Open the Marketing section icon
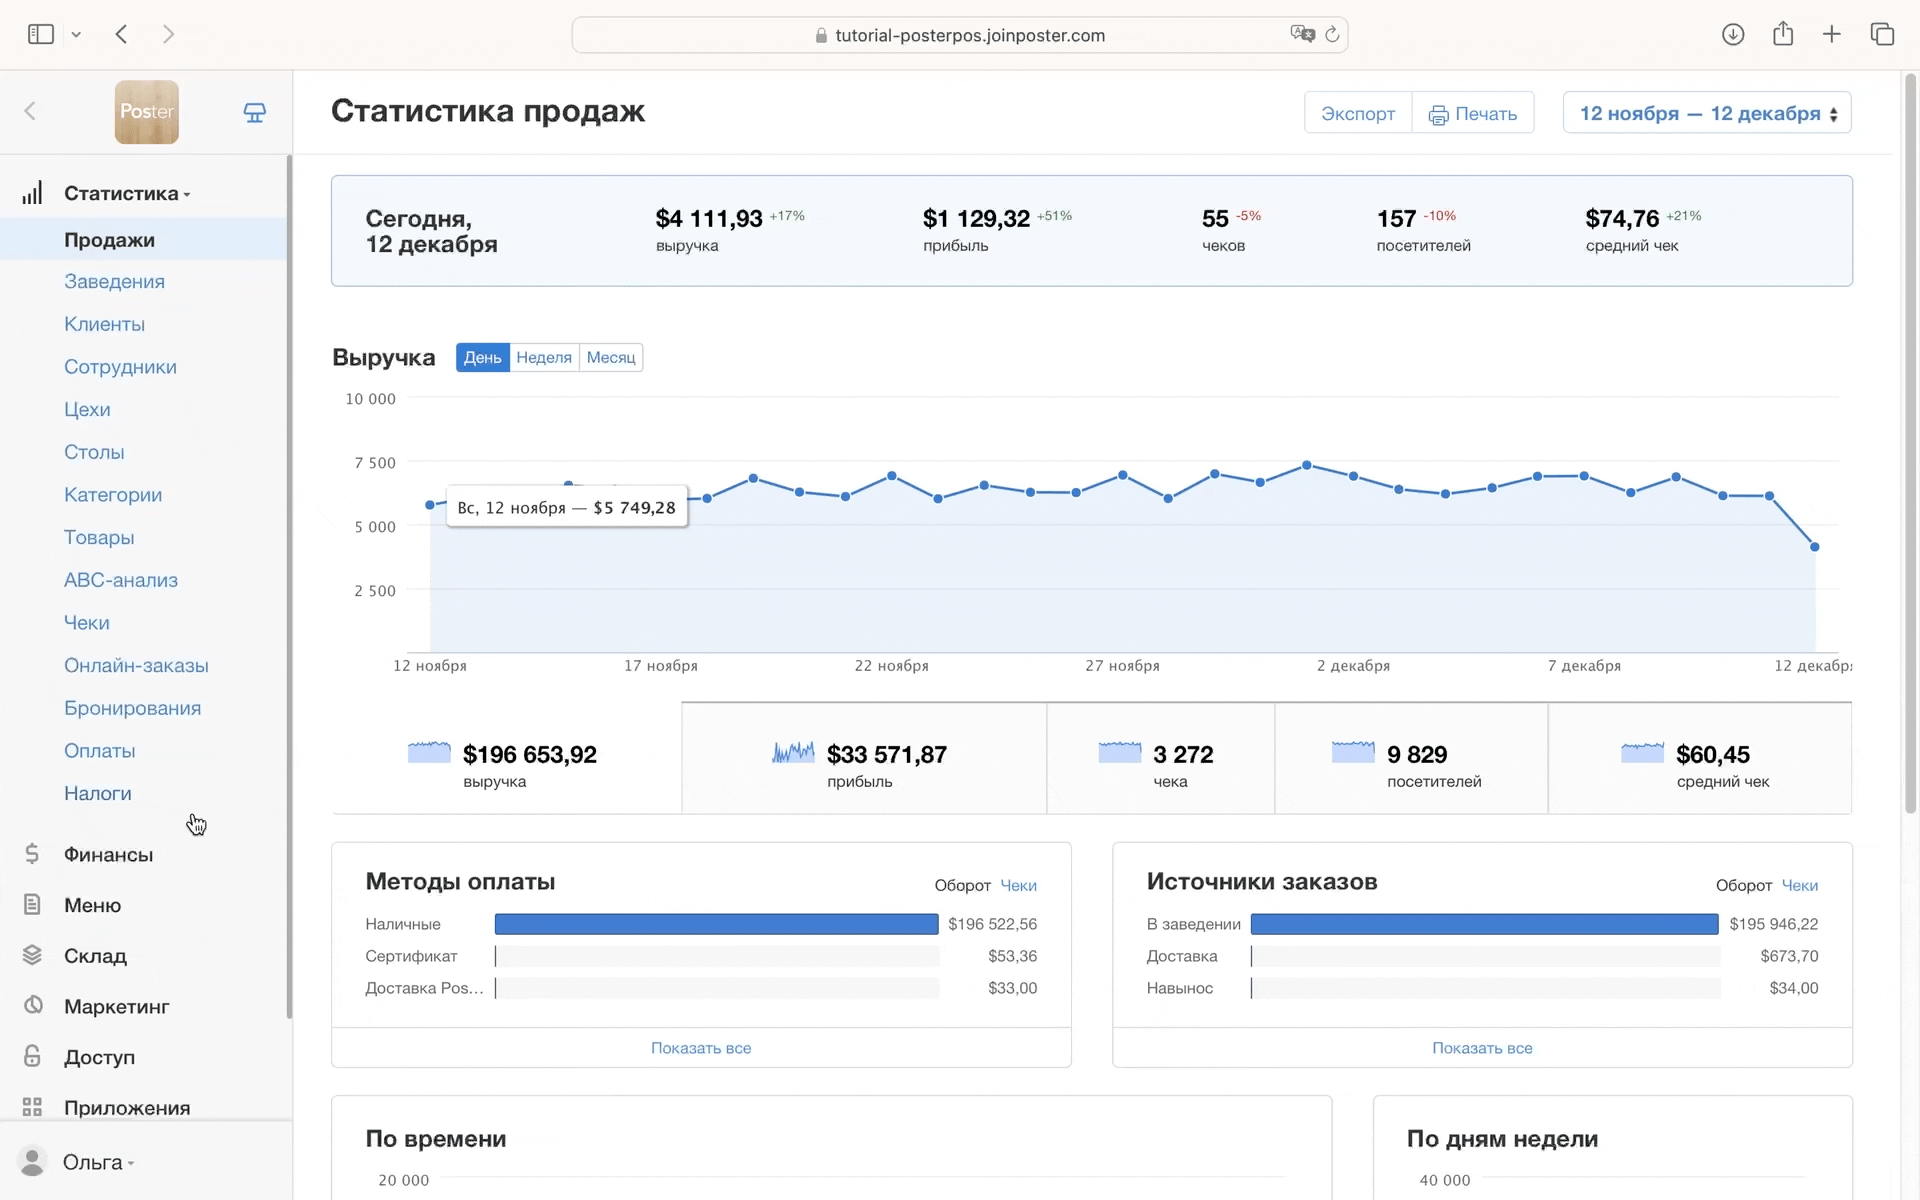The image size is (1920, 1200). (x=33, y=1006)
